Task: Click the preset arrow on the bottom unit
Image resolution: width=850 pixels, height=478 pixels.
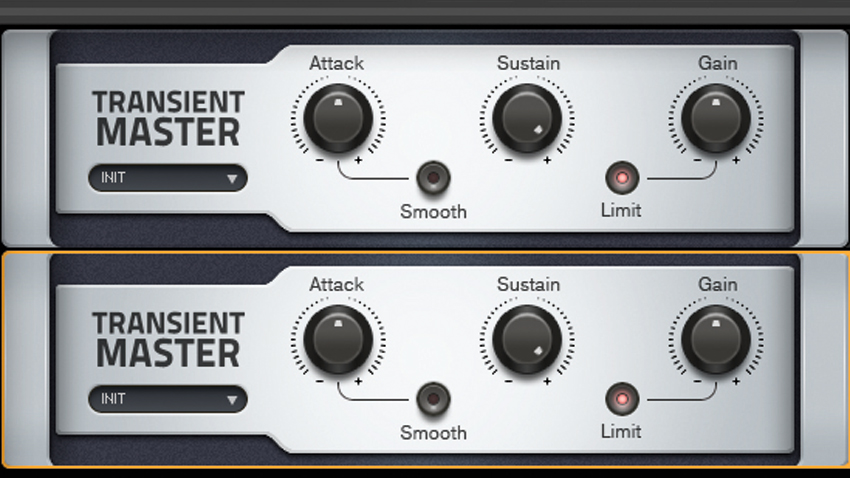Action: (x=232, y=400)
